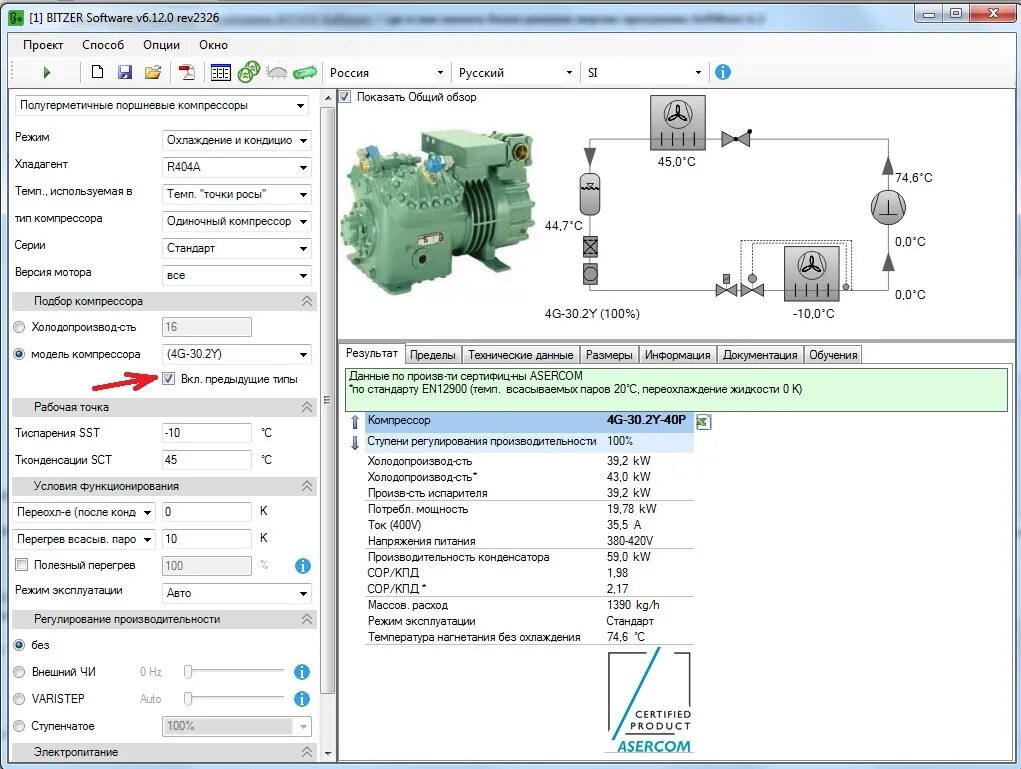The width and height of the screenshot is (1021, 769).
Task: Open the Окно menu
Action: (x=214, y=45)
